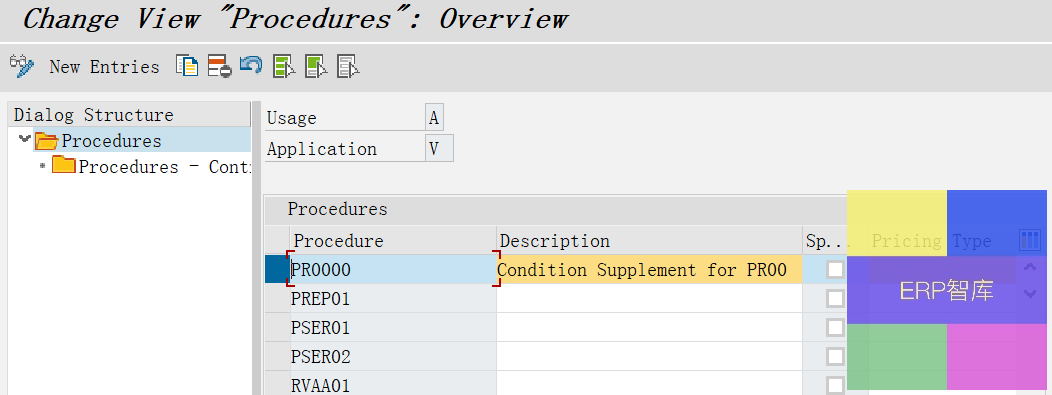
Task: Click the New Entries button
Action: click(104, 67)
